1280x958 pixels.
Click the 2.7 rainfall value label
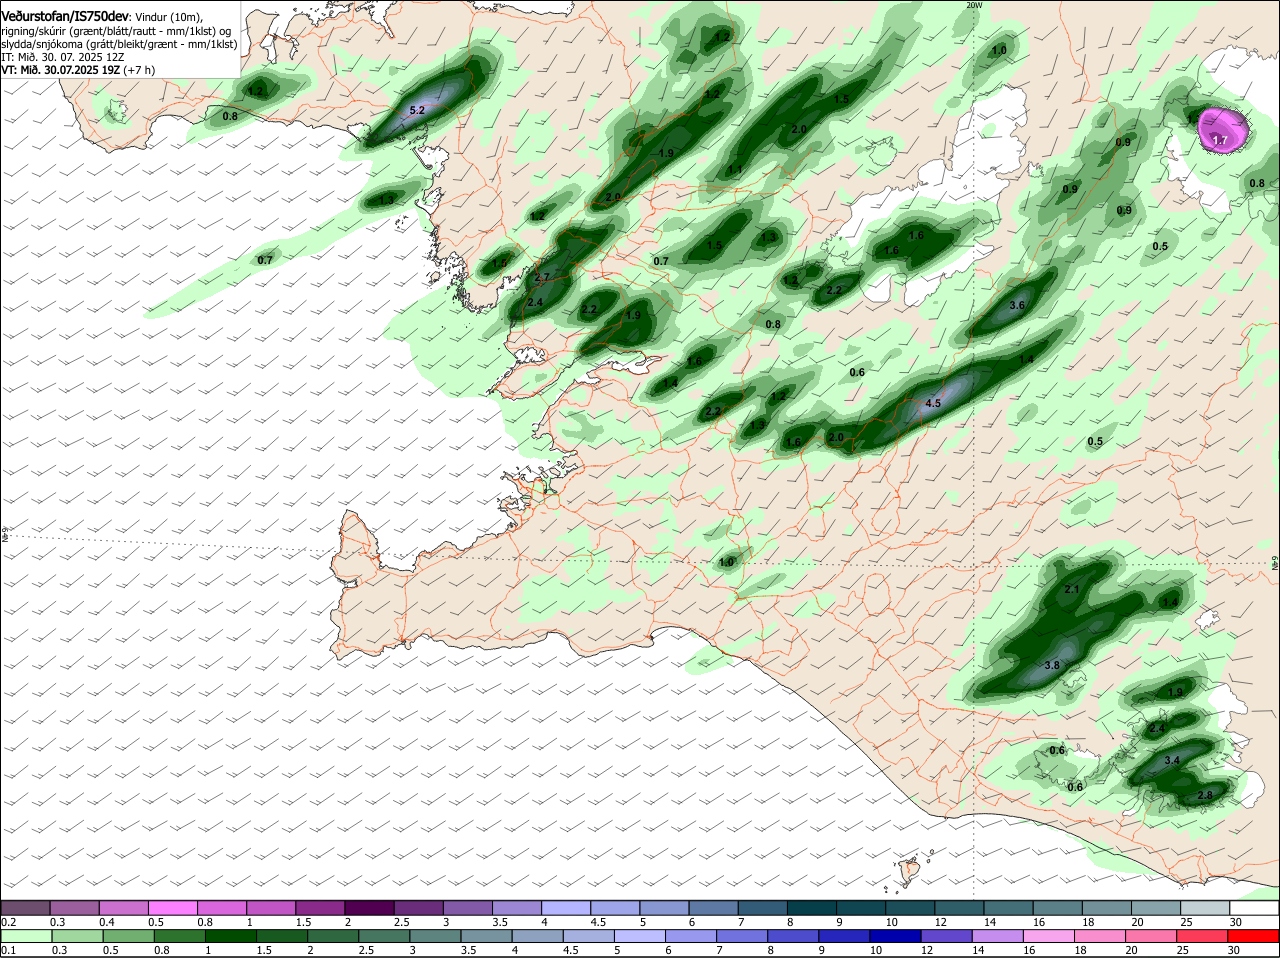(x=543, y=276)
